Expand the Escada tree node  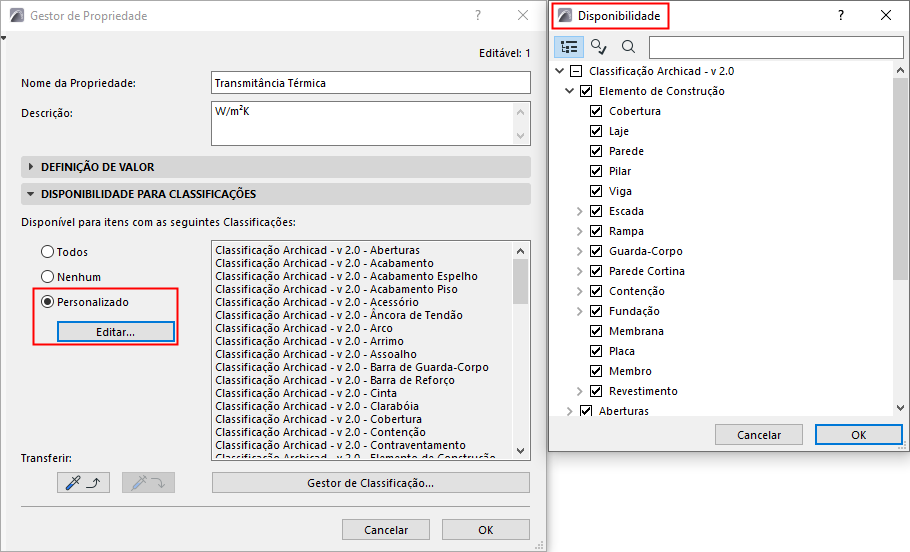579,211
